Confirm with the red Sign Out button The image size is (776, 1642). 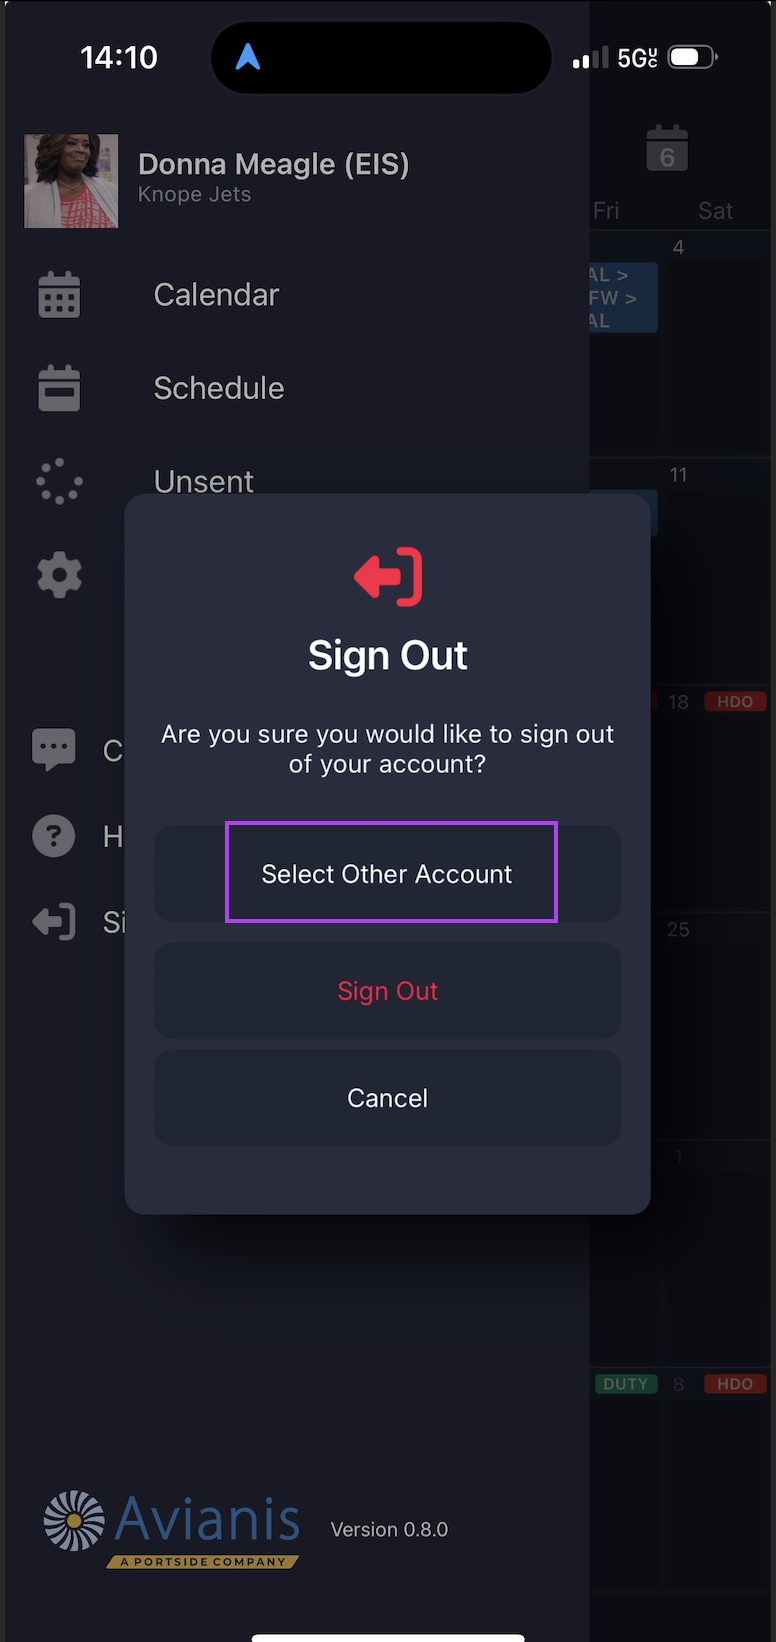pos(387,991)
